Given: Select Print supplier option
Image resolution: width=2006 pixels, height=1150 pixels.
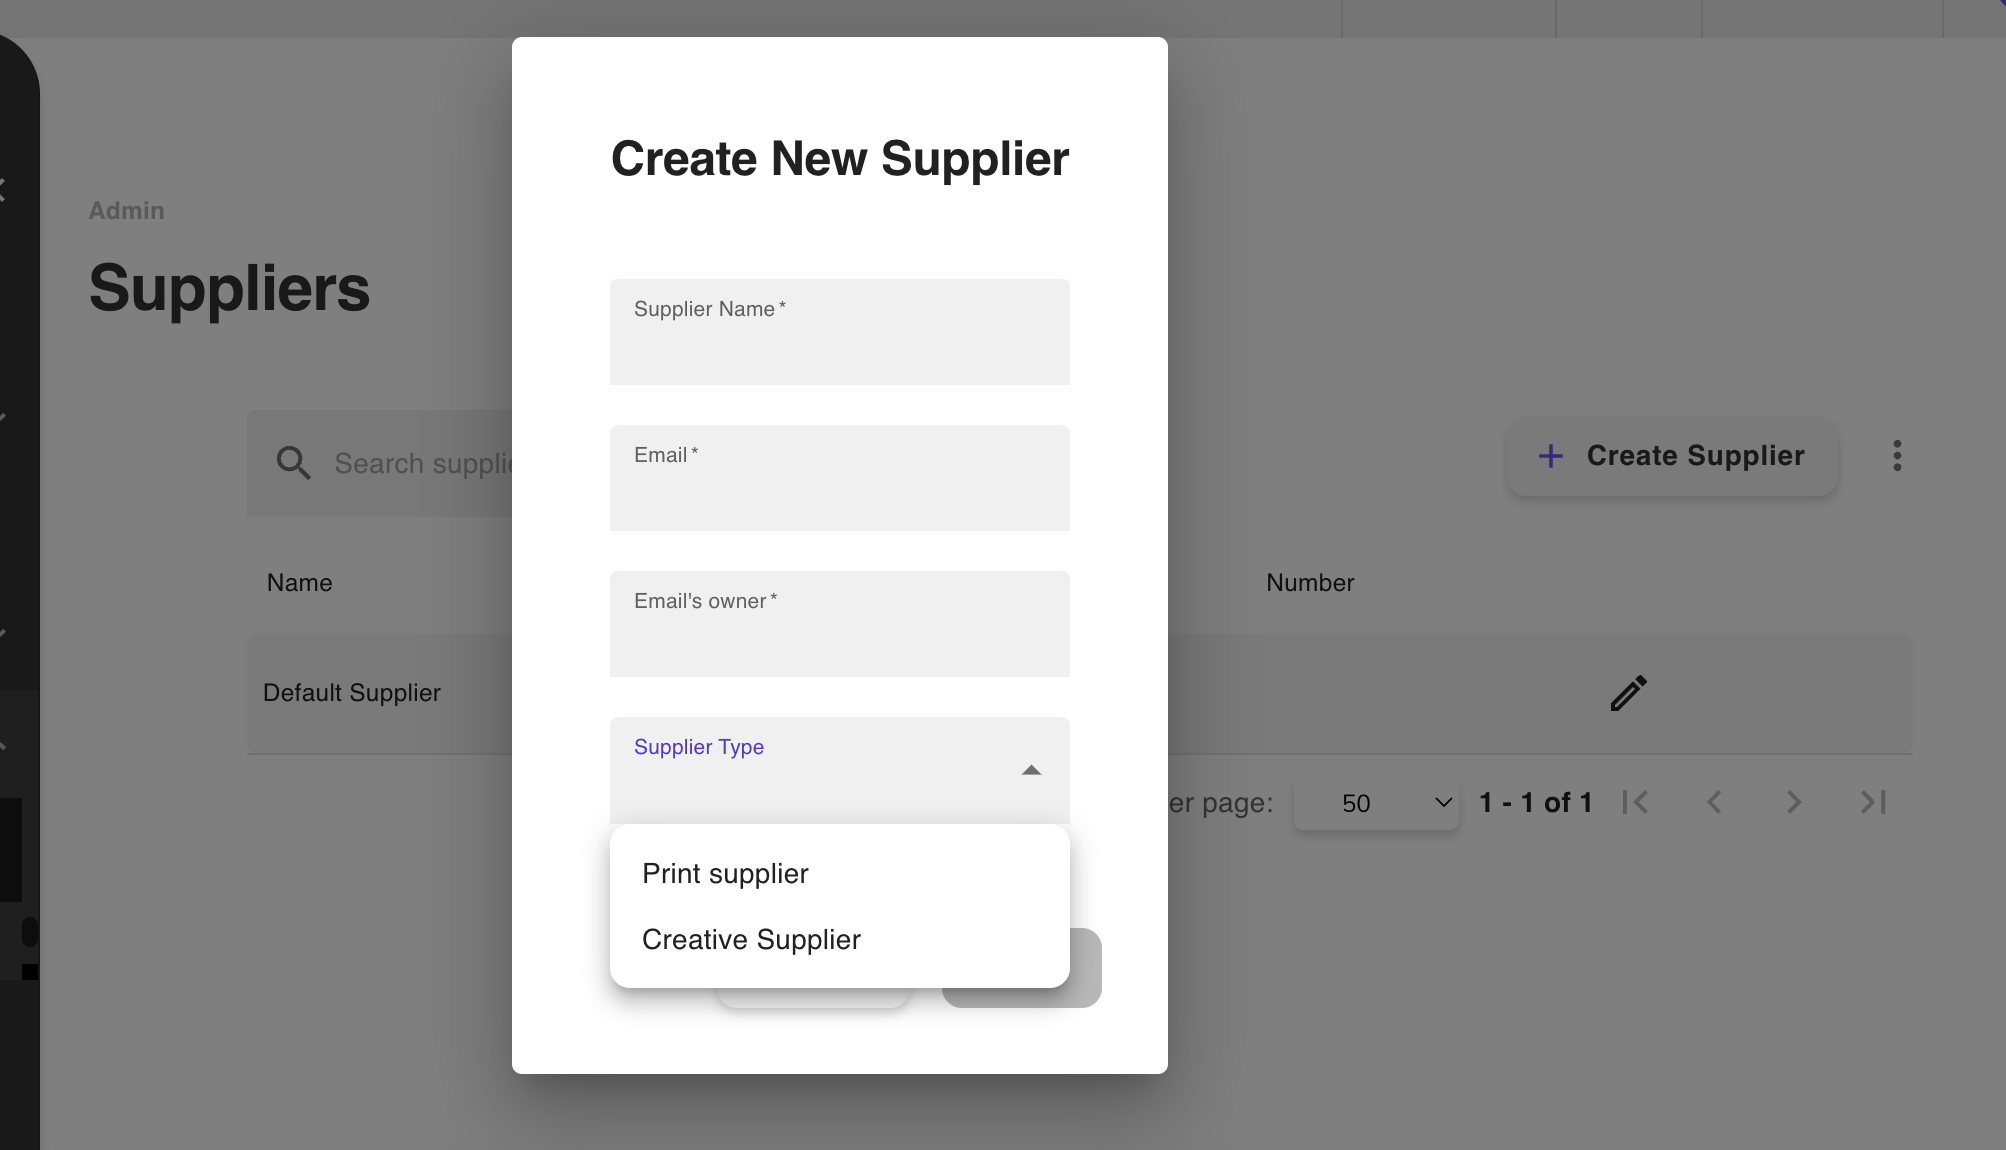Looking at the screenshot, I should (x=726, y=874).
